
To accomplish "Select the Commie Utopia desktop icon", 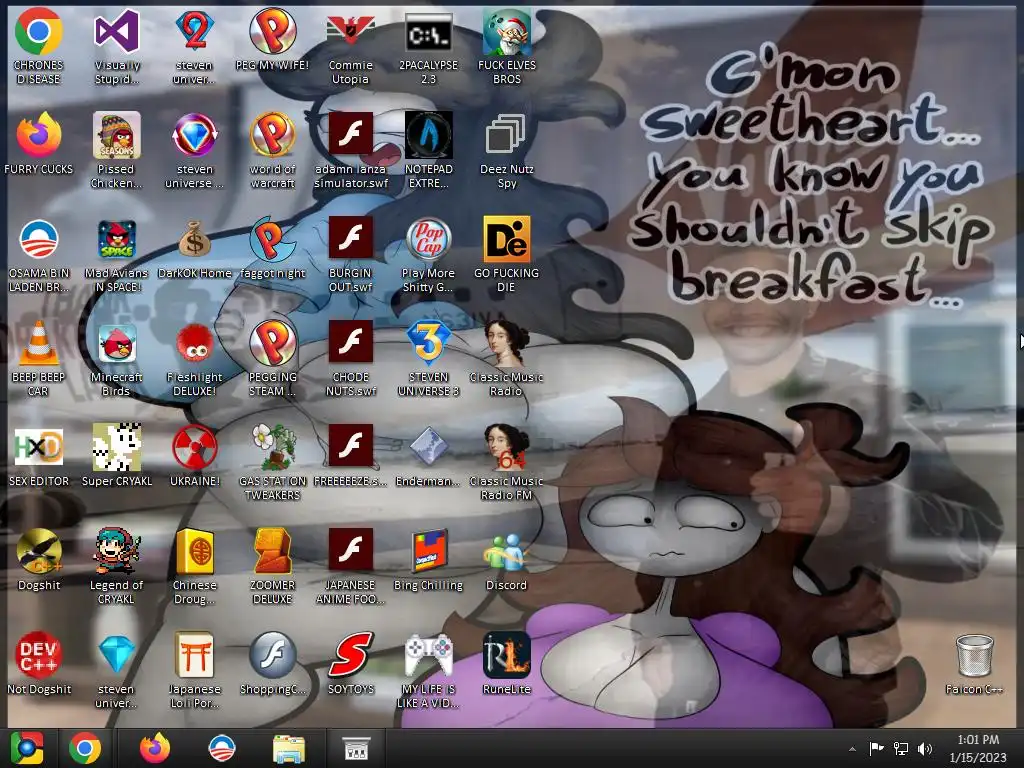I will 351,31.
